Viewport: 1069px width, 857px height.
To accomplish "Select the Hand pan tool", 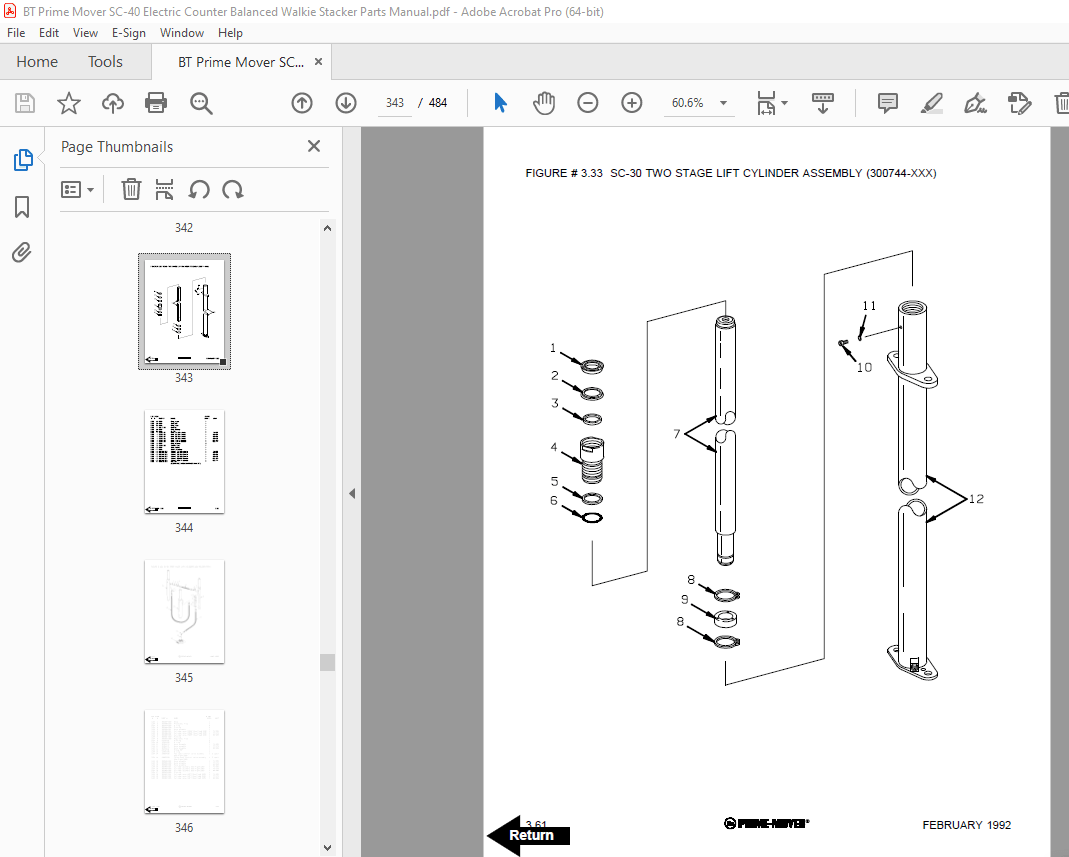I will (x=544, y=103).
